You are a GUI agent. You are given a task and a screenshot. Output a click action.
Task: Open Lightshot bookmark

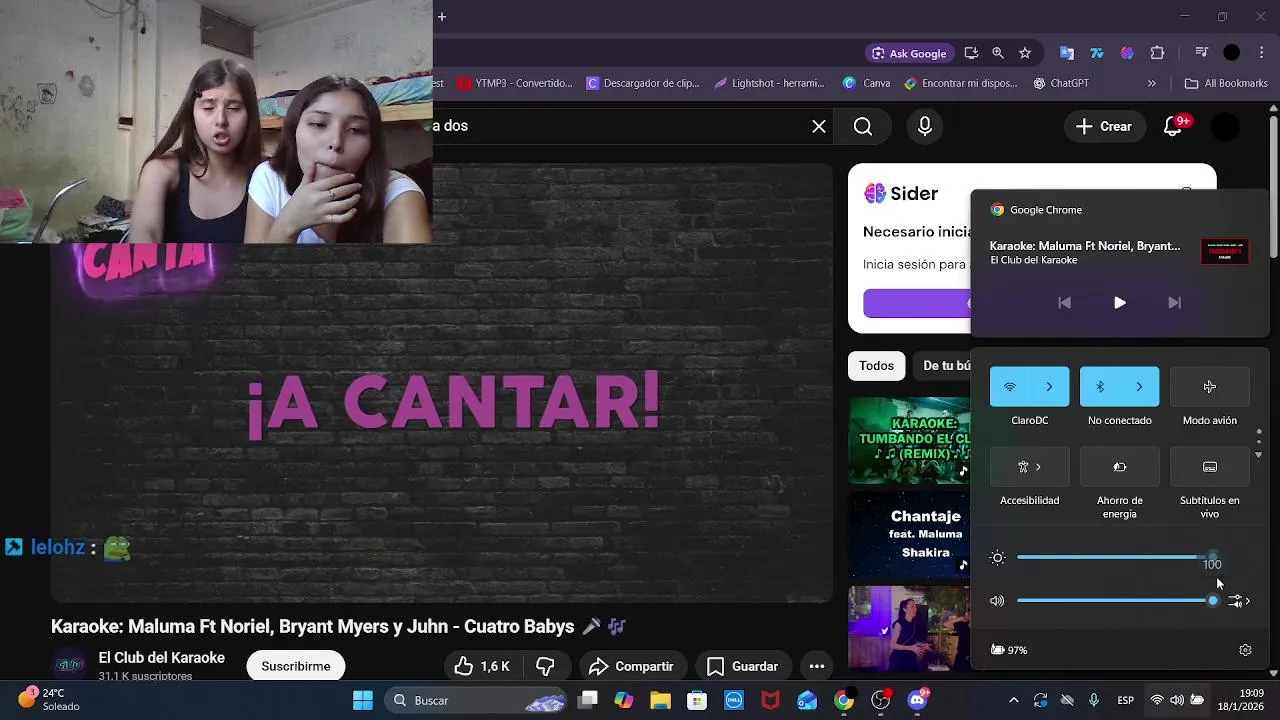point(769,83)
